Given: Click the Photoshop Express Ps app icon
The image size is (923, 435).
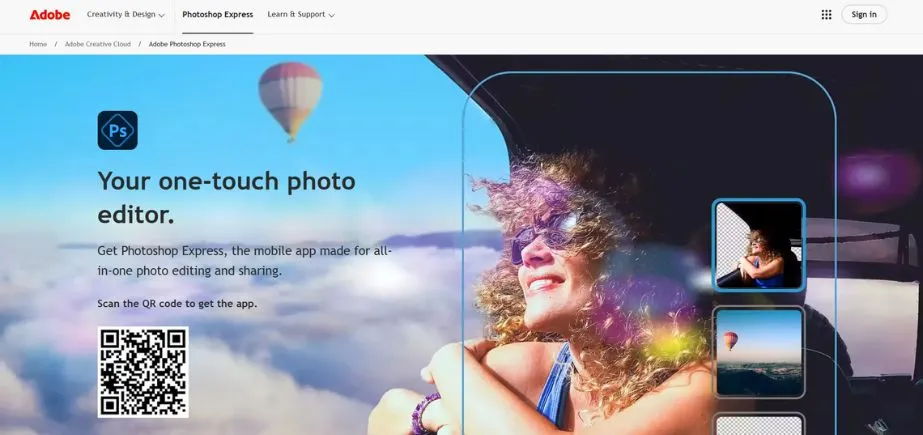Looking at the screenshot, I should coord(118,130).
